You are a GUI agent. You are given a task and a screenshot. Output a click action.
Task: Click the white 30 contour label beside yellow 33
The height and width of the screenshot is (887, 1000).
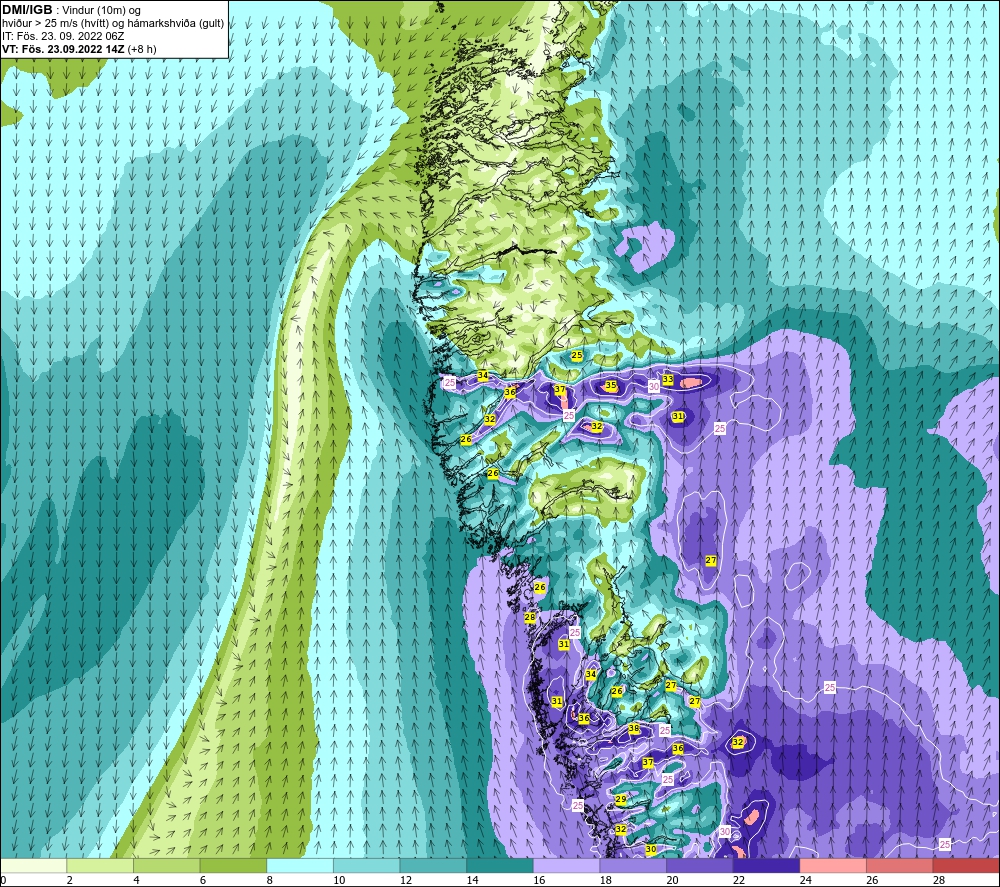[x=654, y=386]
